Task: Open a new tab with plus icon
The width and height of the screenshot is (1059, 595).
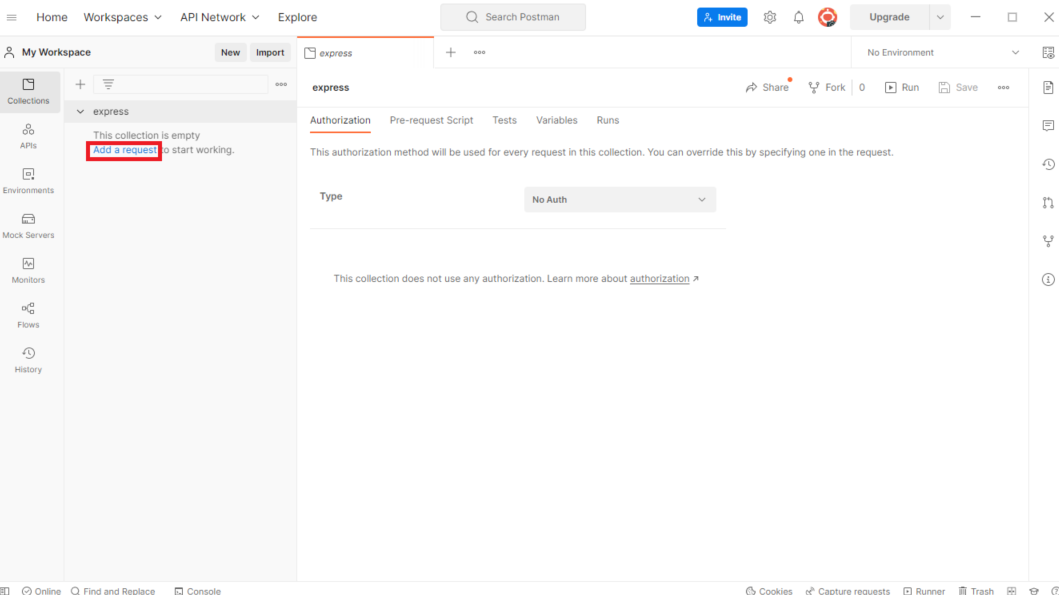Action: [450, 53]
